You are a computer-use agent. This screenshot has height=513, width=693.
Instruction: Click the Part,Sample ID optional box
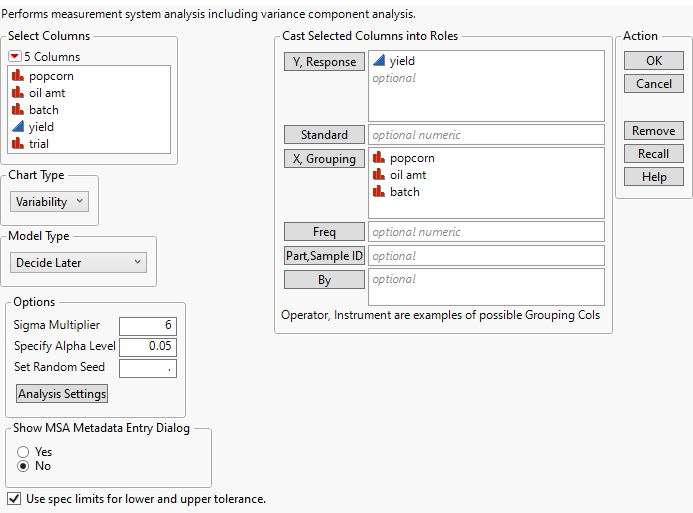486,255
